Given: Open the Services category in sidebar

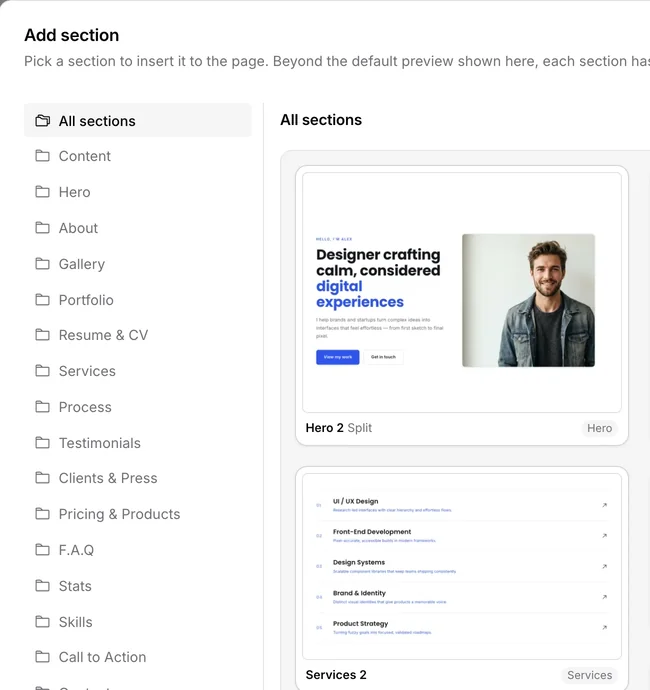Looking at the screenshot, I should (x=137, y=371).
